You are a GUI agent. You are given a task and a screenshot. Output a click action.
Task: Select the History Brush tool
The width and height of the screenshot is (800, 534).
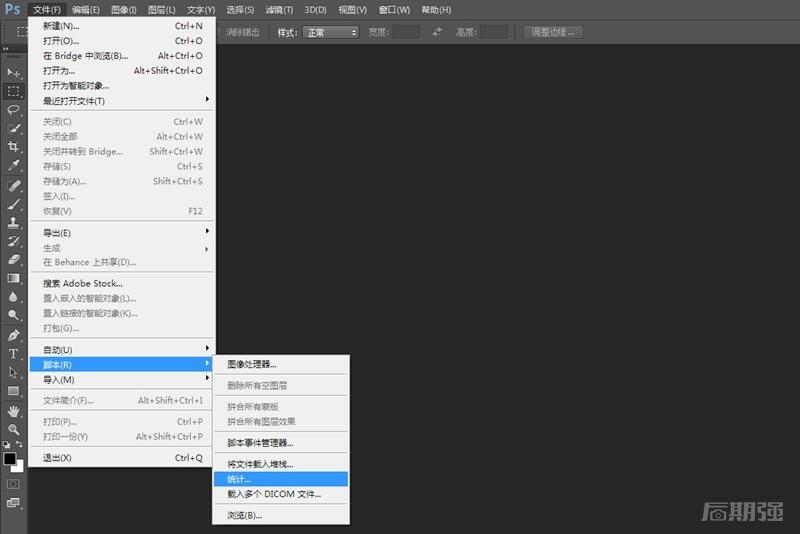(x=13, y=241)
